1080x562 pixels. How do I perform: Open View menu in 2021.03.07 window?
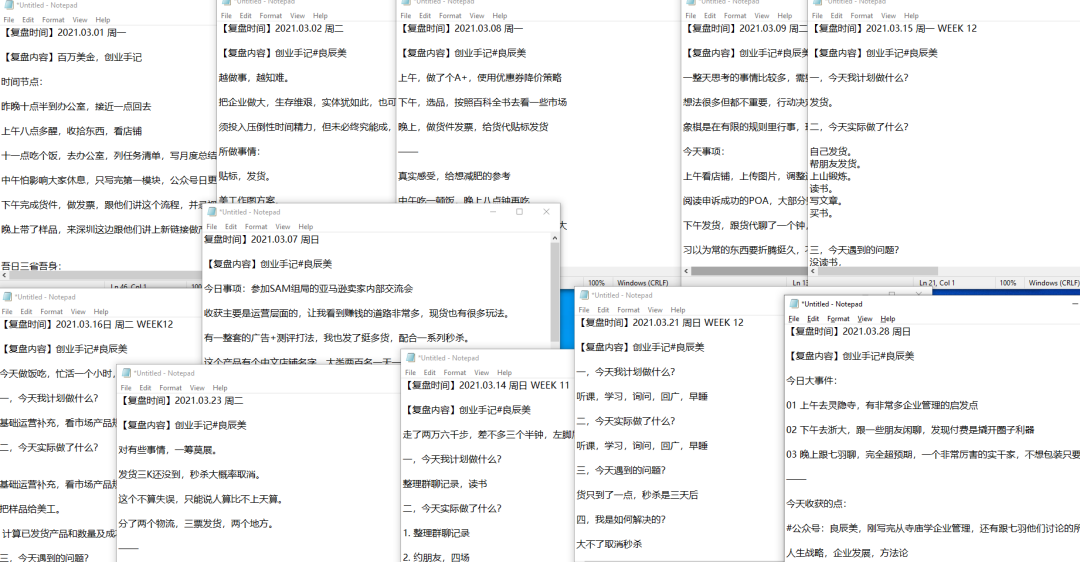point(282,227)
